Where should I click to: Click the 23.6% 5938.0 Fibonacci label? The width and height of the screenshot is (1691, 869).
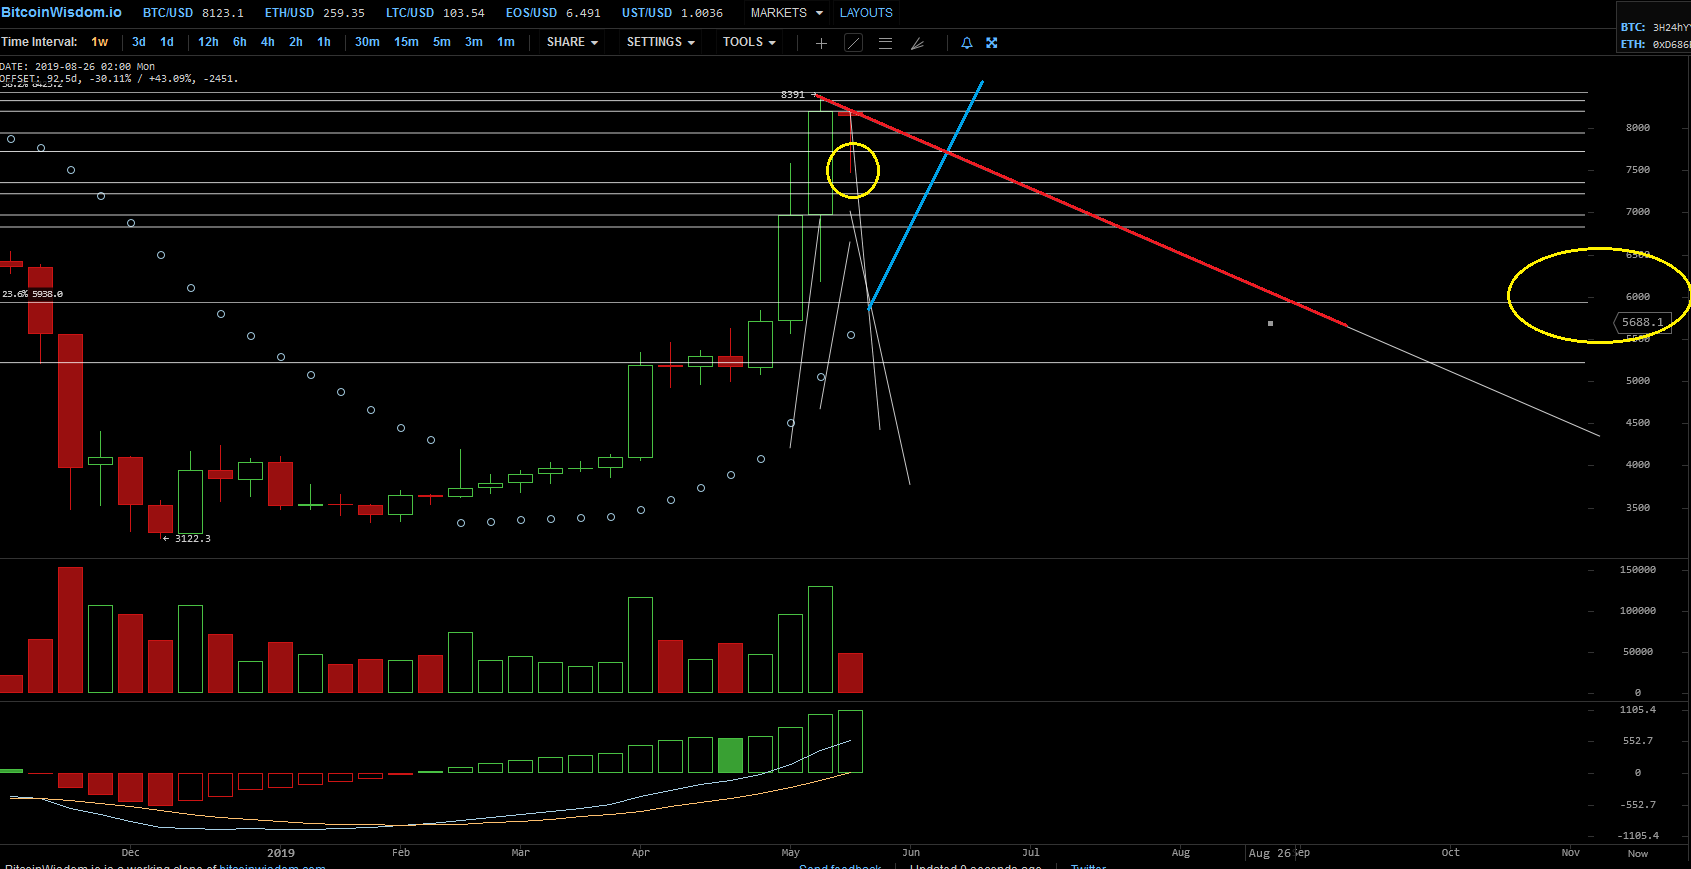tap(32, 294)
